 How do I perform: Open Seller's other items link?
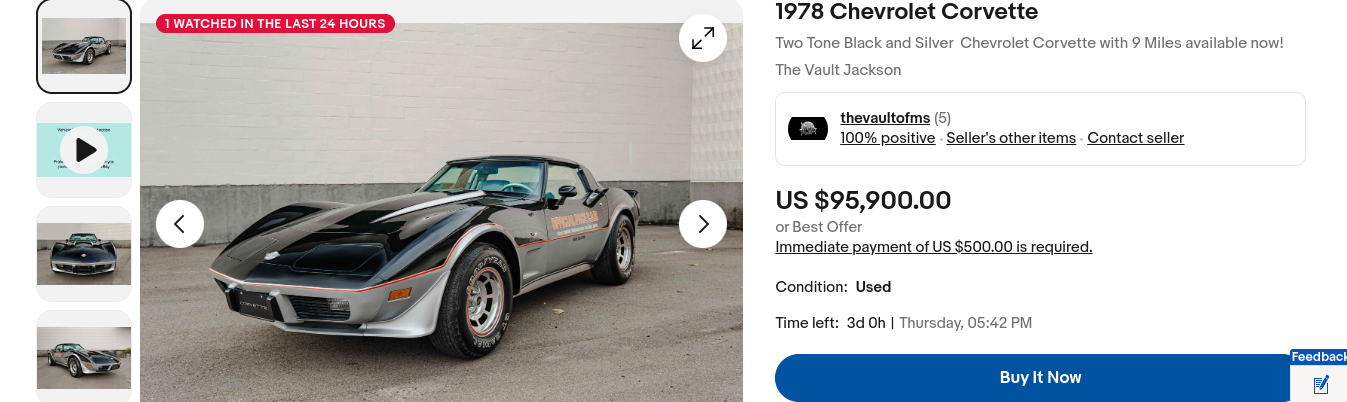click(1011, 138)
